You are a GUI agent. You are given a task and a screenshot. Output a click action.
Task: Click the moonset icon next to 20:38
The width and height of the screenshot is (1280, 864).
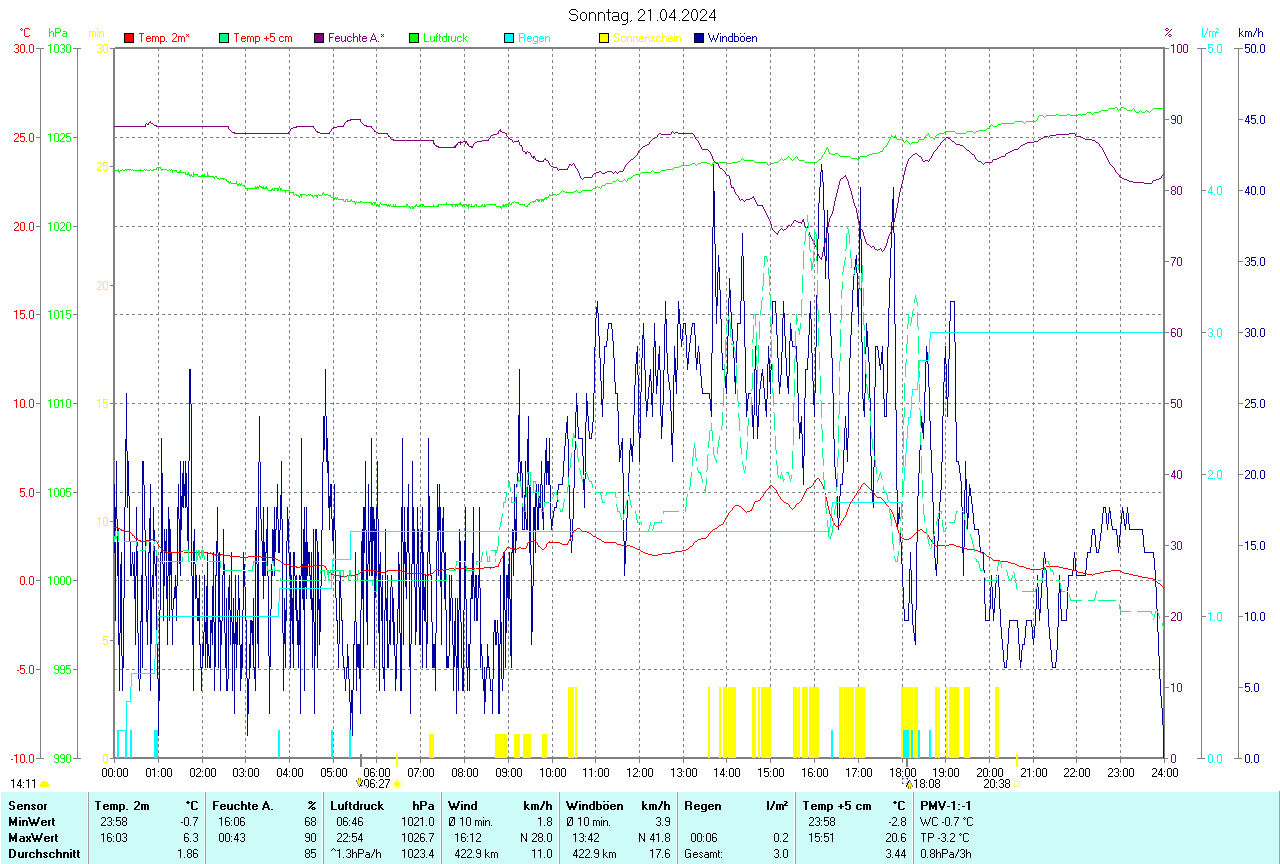[x=1016, y=785]
